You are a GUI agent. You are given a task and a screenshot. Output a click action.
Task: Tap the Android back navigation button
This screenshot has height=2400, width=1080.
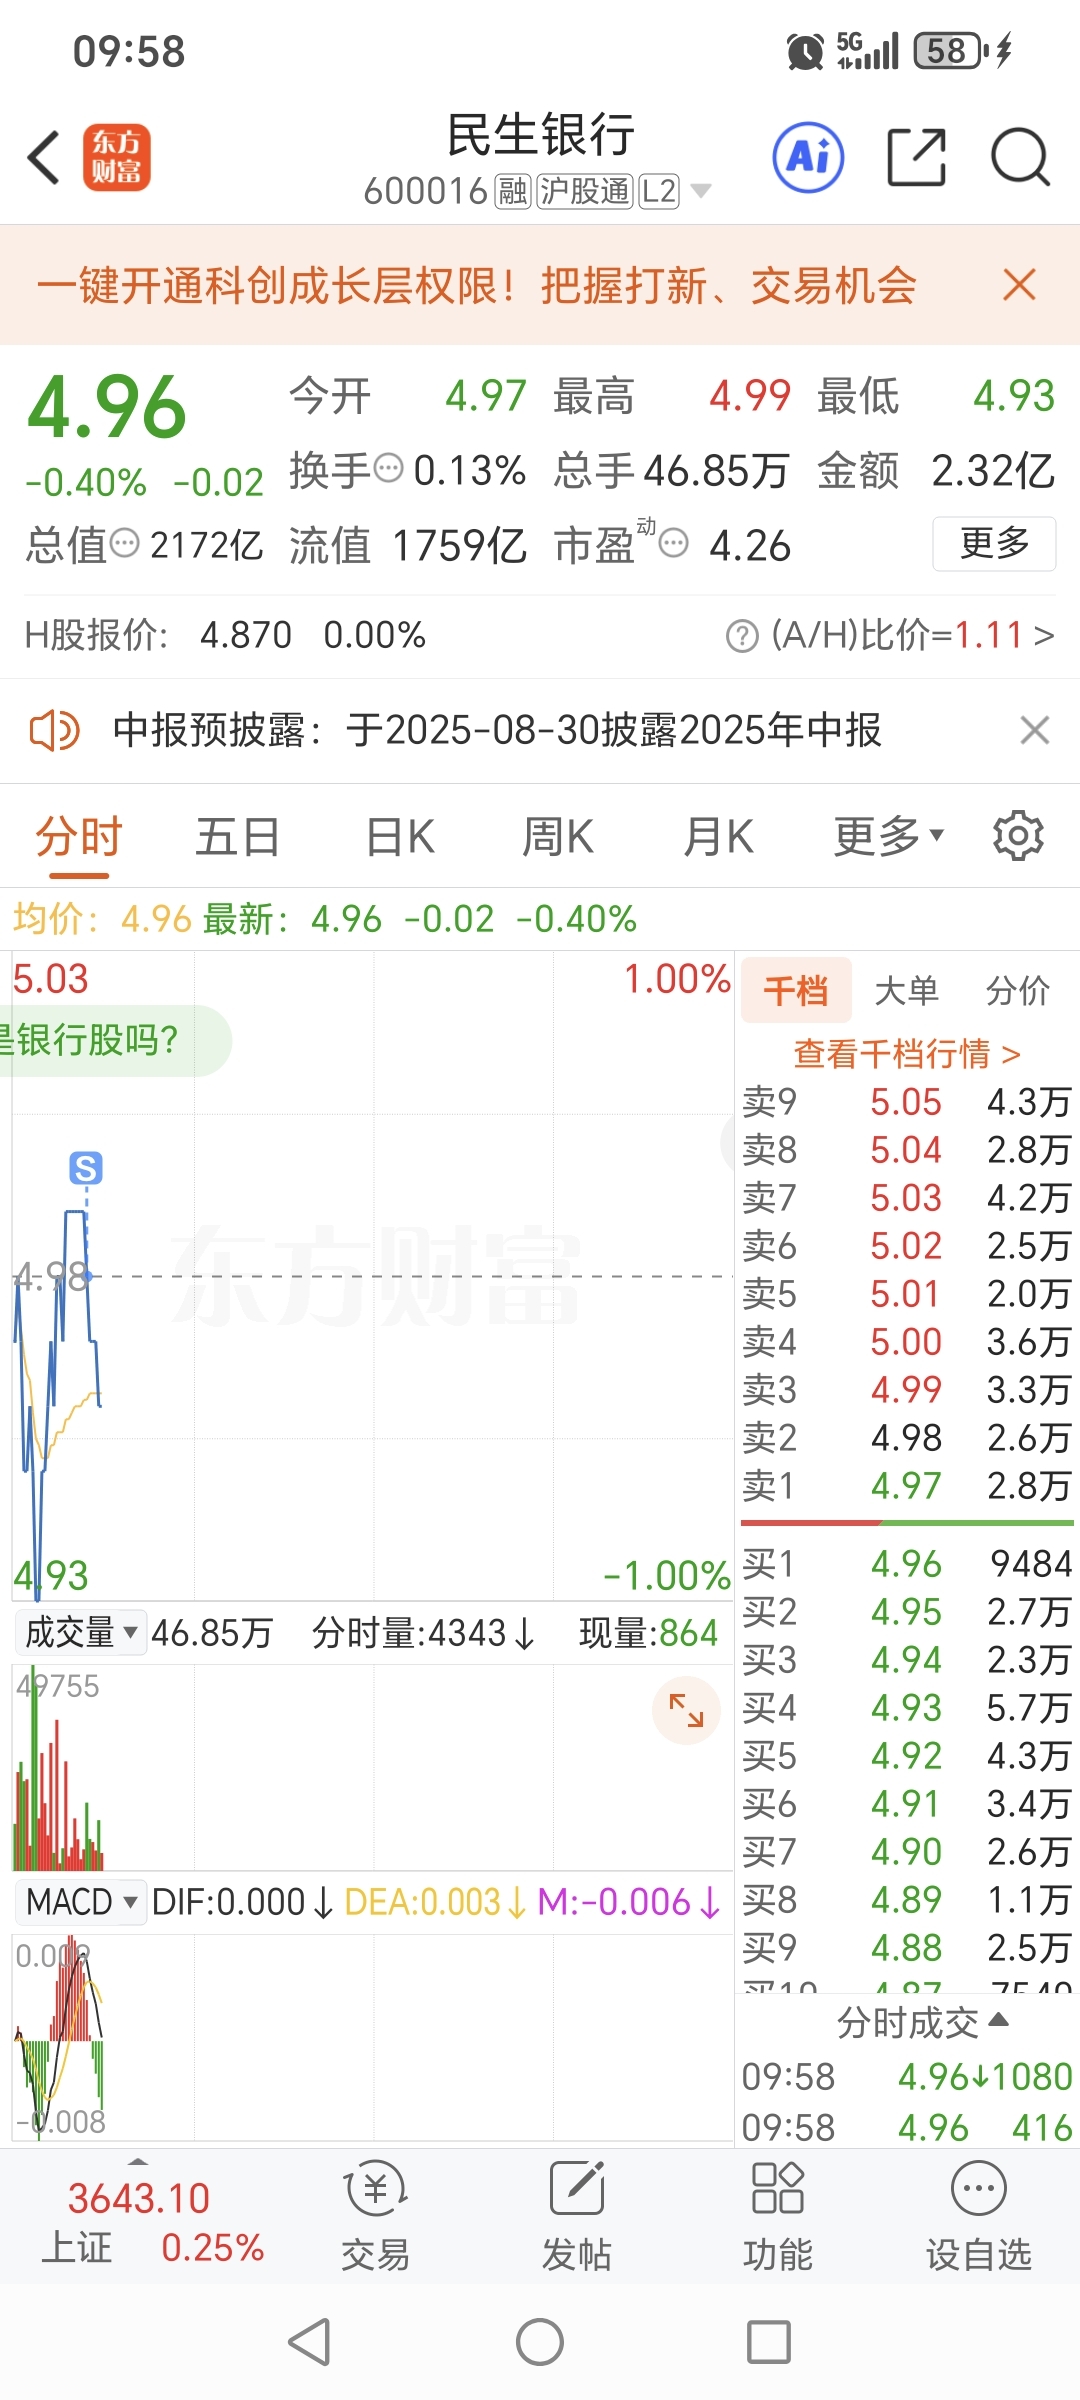coord(309,2342)
